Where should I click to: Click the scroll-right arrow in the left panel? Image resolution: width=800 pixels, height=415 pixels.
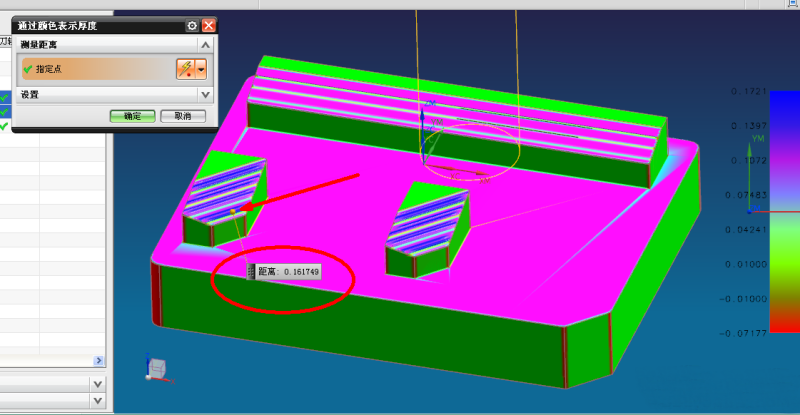pyautogui.click(x=98, y=360)
